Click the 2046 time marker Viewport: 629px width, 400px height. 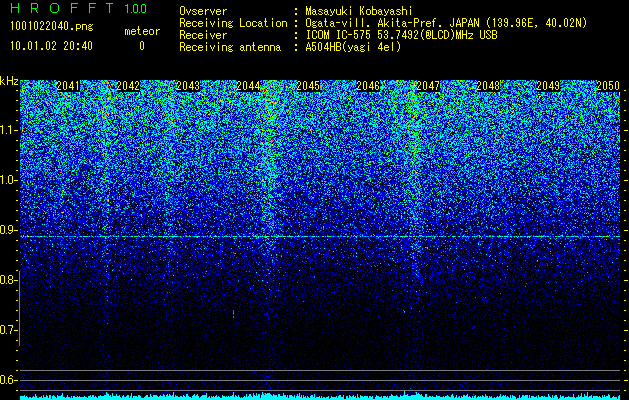coord(368,86)
